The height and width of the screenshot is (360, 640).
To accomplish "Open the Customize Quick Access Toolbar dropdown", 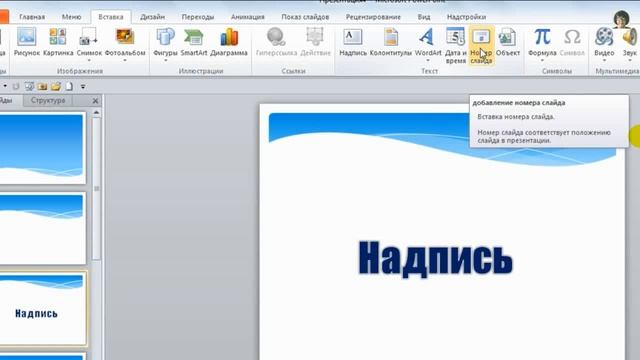I will tap(83, 87).
